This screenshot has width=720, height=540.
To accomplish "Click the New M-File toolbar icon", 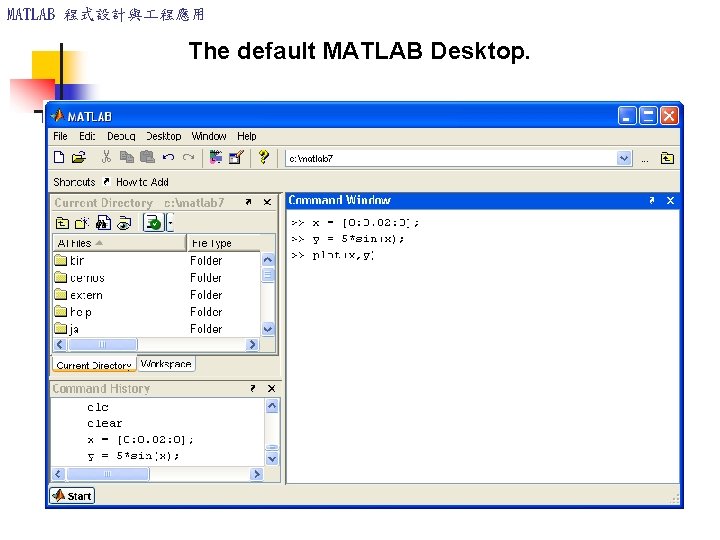I will tap(59, 157).
